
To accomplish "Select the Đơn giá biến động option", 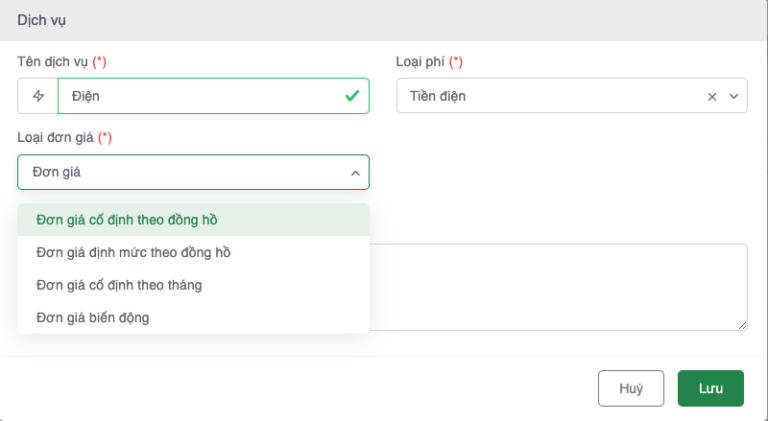I will tap(93, 317).
